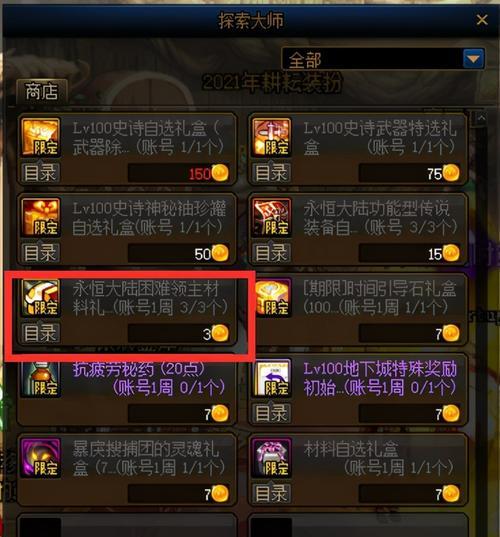Select the Lv100史诗神秘袖珍罐 gift box icon
This screenshot has width=500, height=537.
click(x=41, y=217)
